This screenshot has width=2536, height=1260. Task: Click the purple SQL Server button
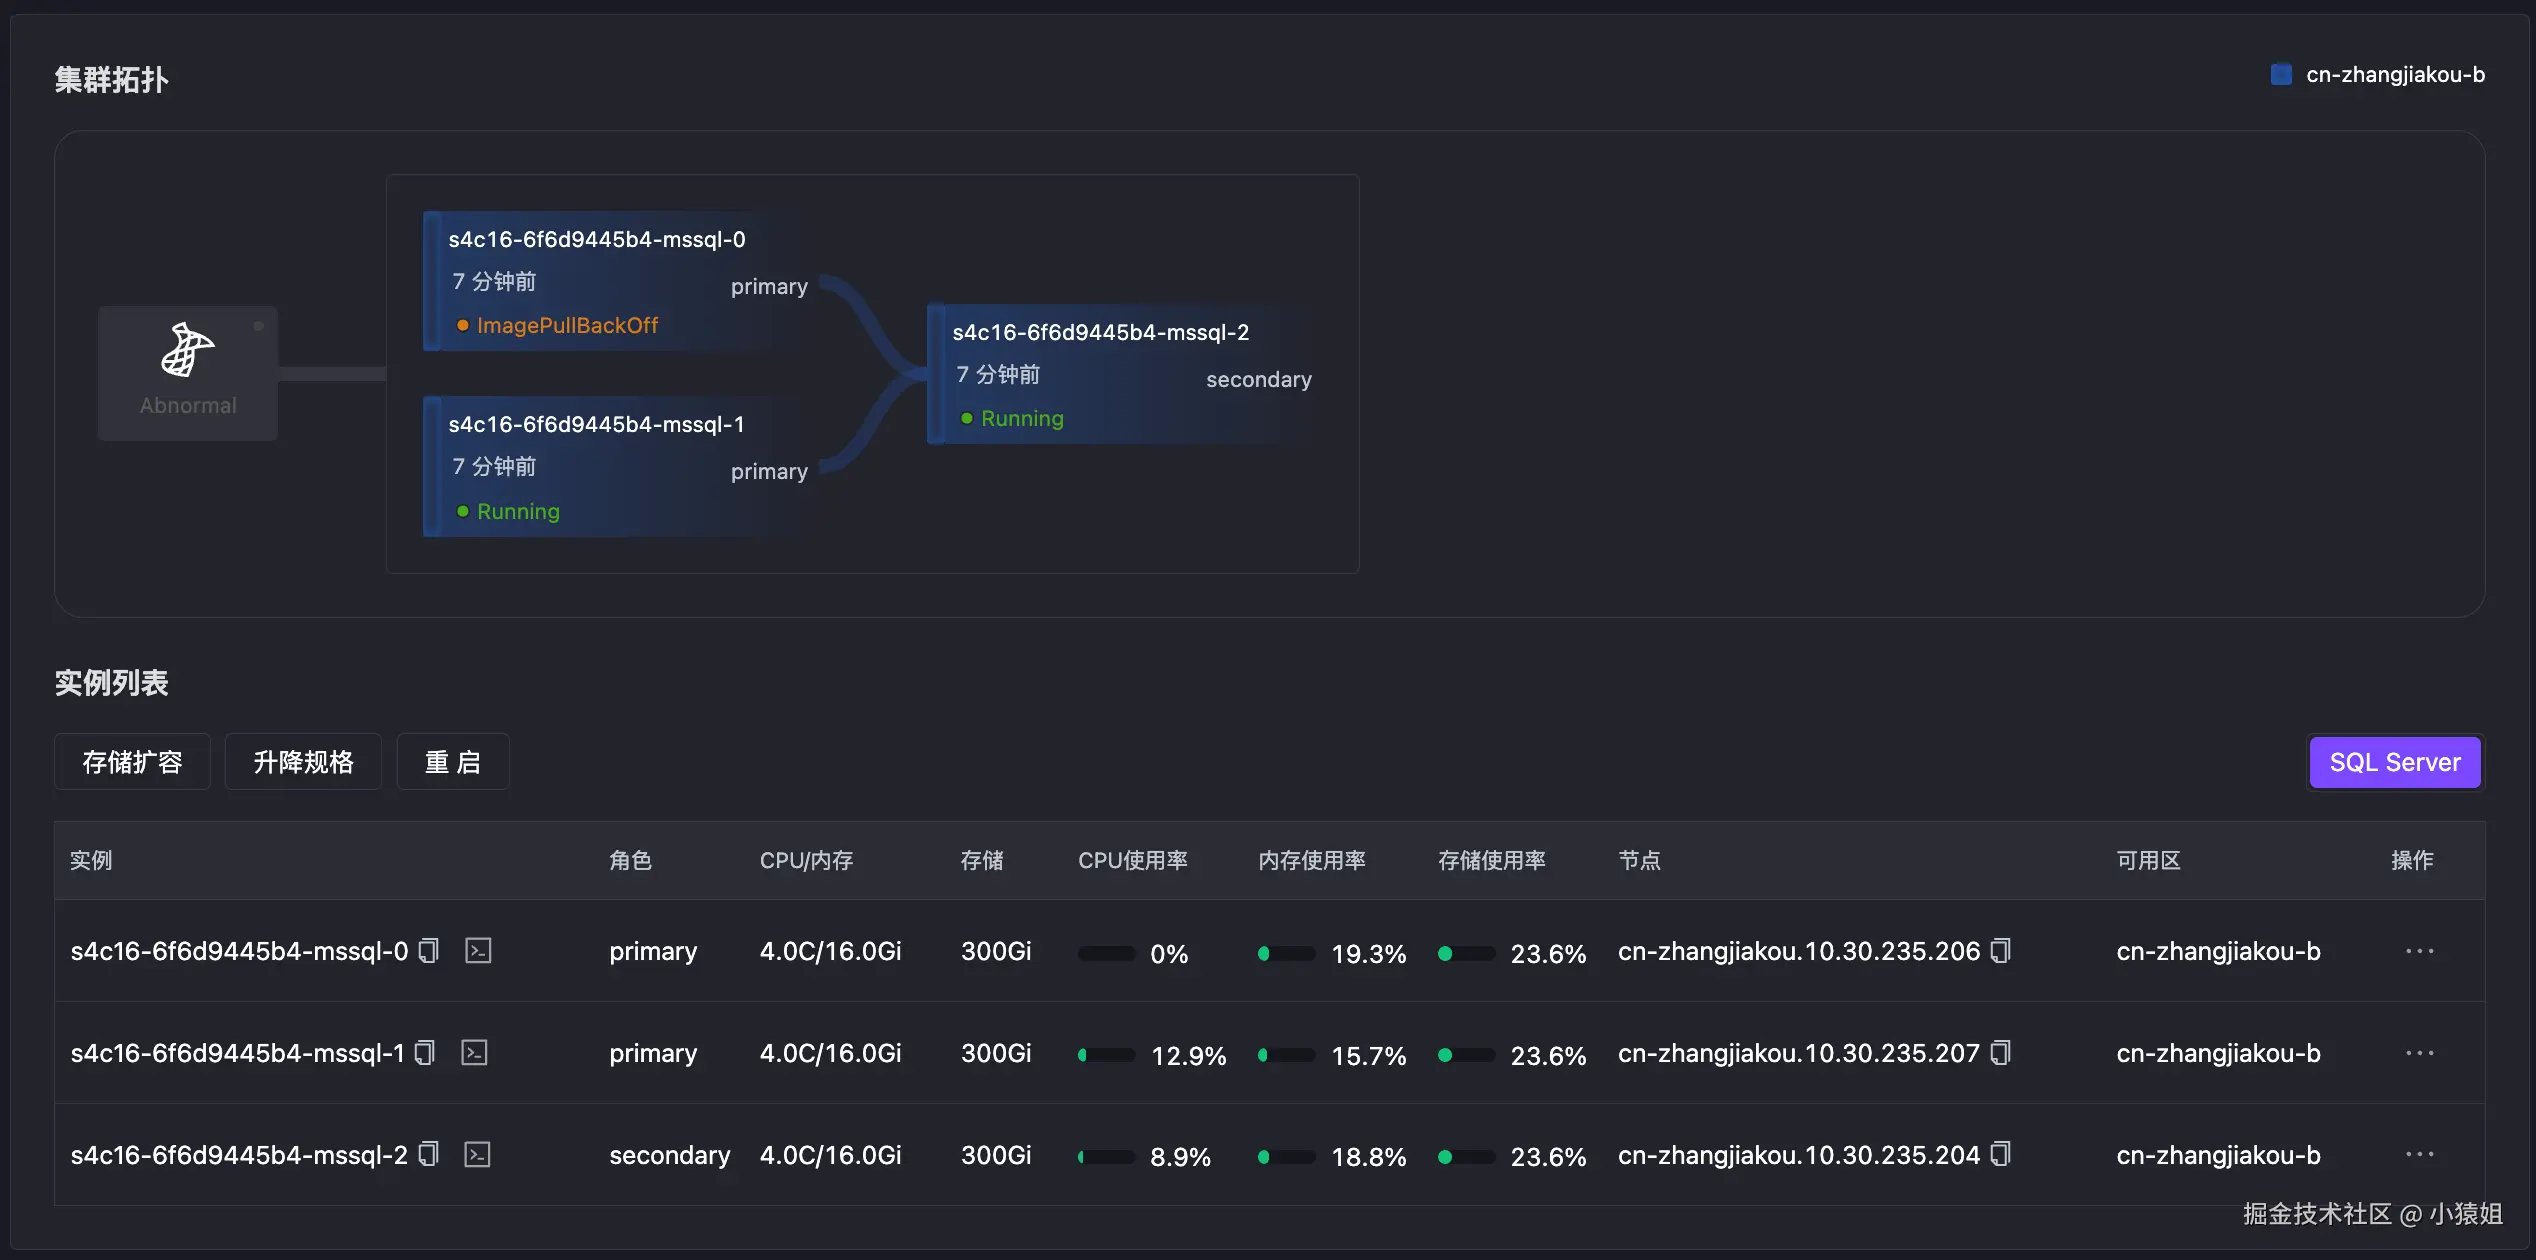pos(2394,762)
